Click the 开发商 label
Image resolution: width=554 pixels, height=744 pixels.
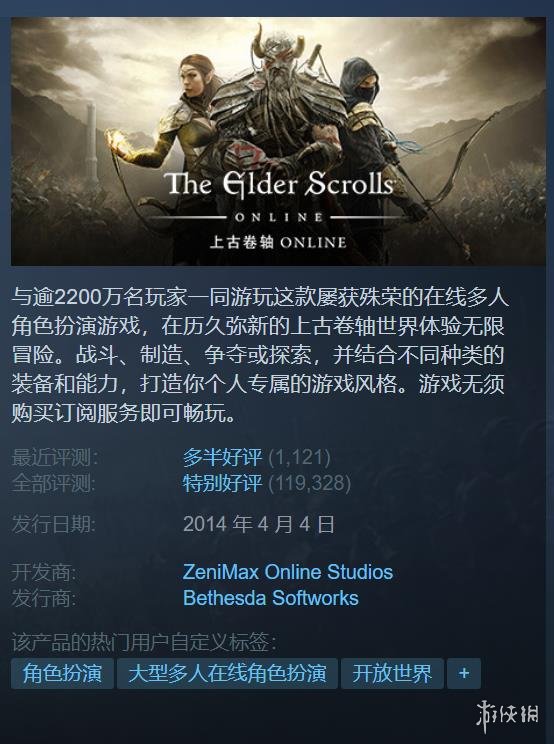click(x=44, y=572)
